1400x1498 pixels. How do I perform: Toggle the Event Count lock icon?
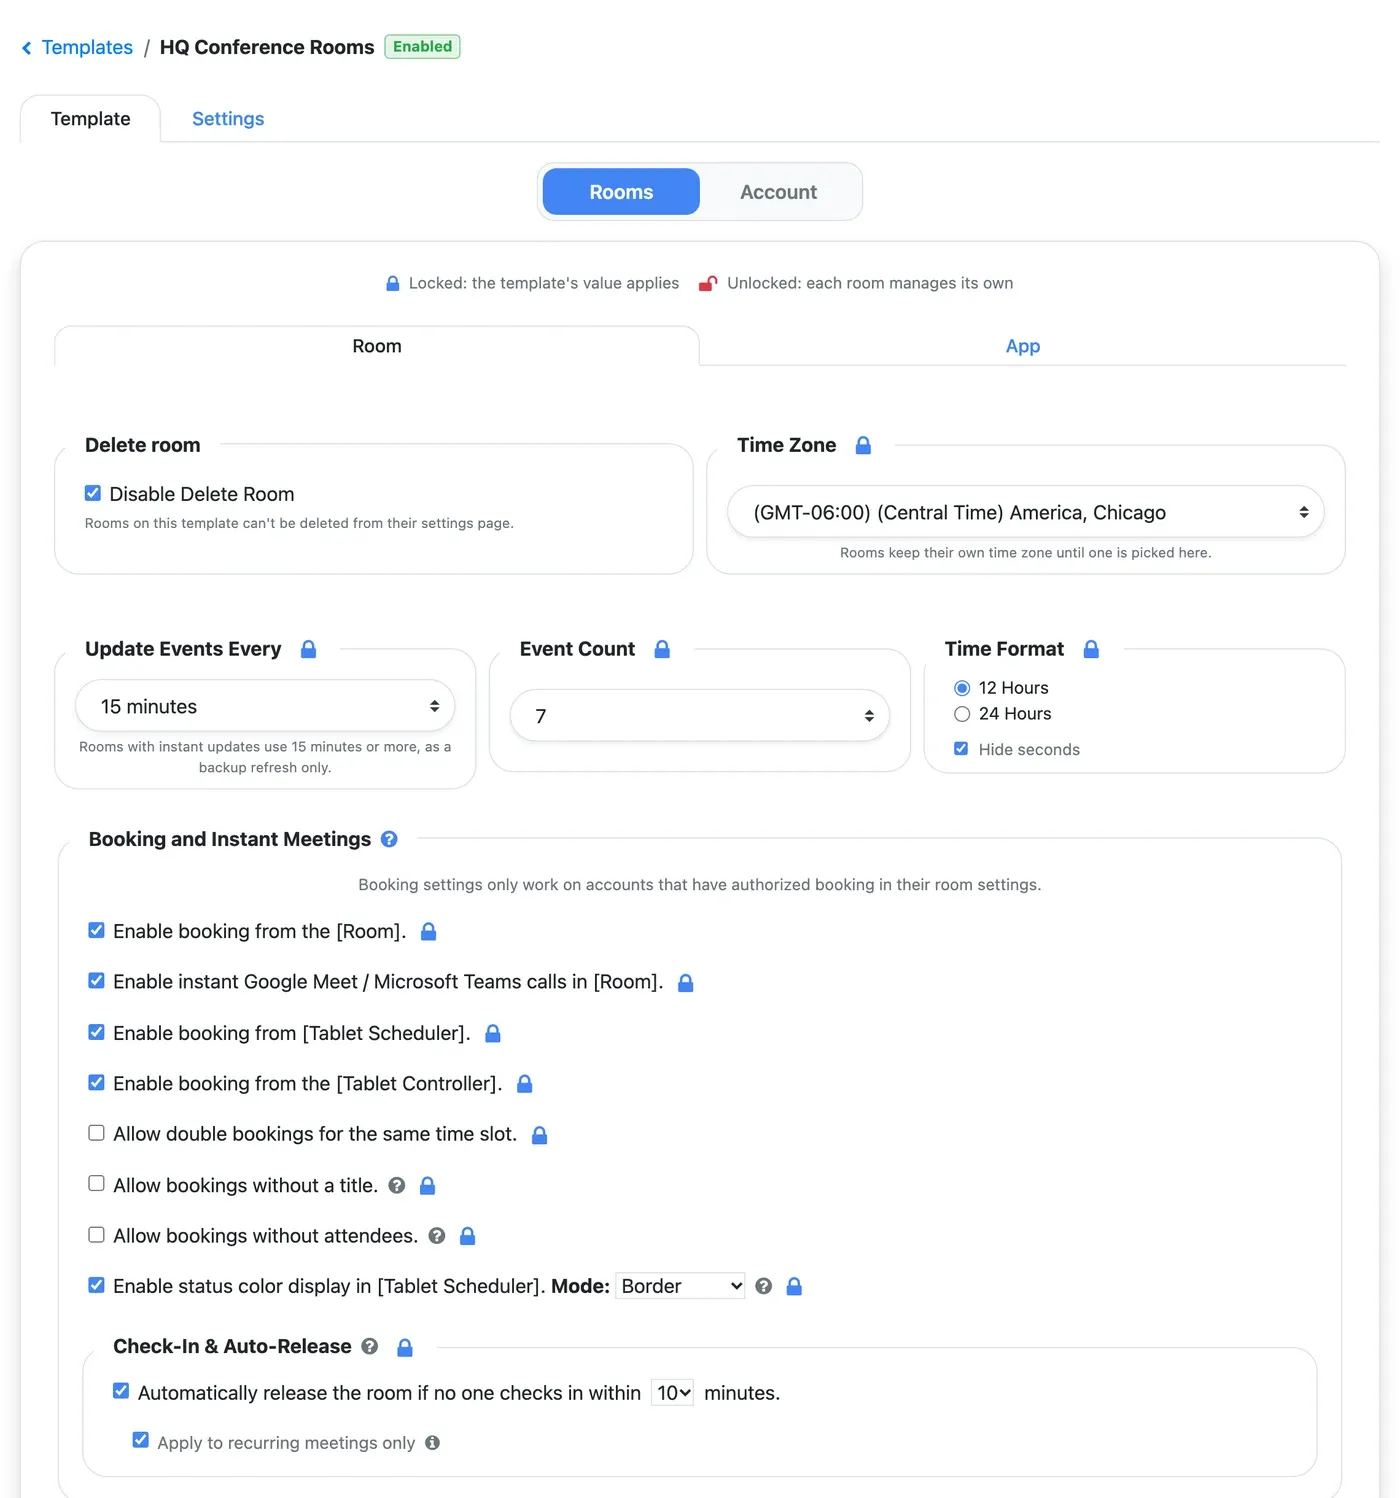[661, 649]
